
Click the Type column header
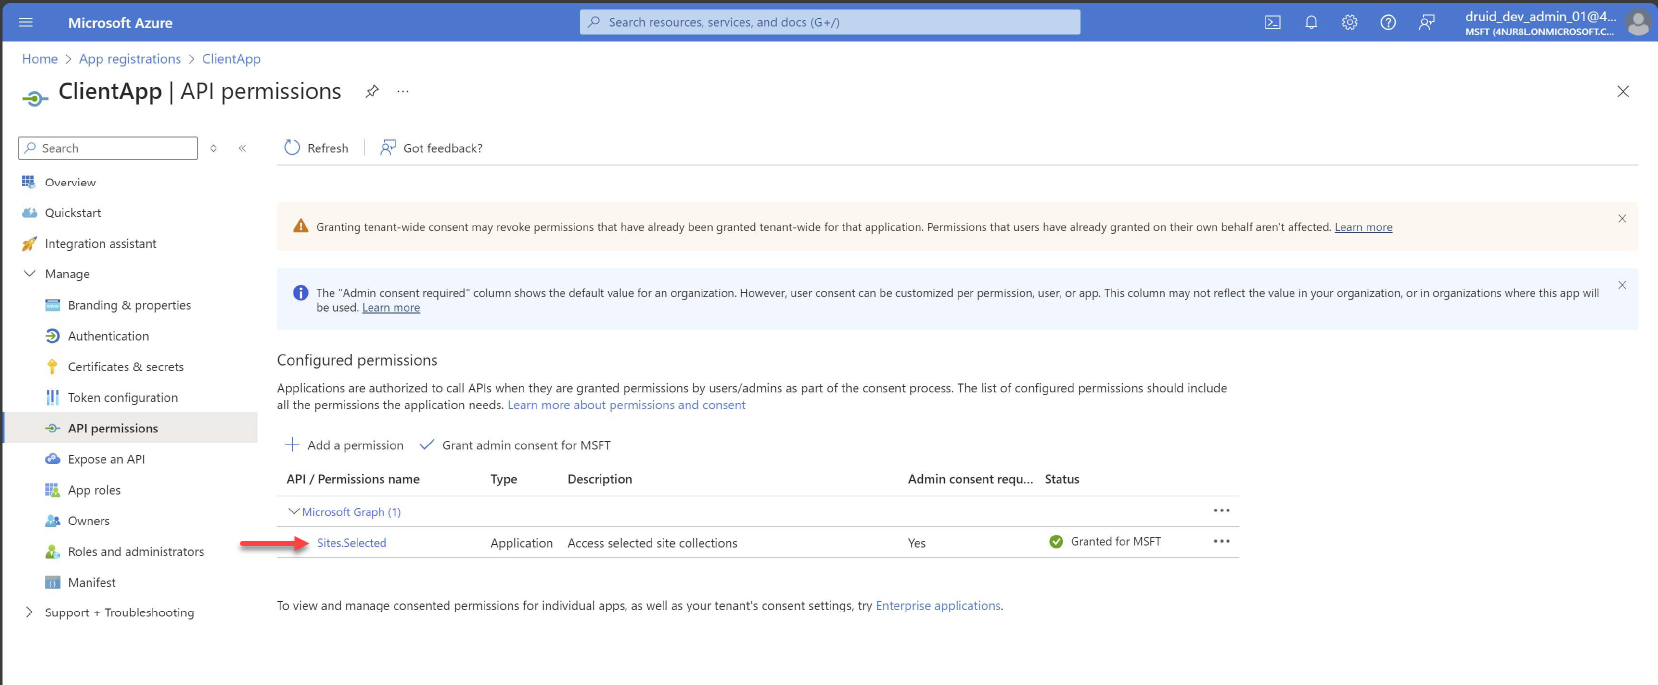tap(504, 479)
